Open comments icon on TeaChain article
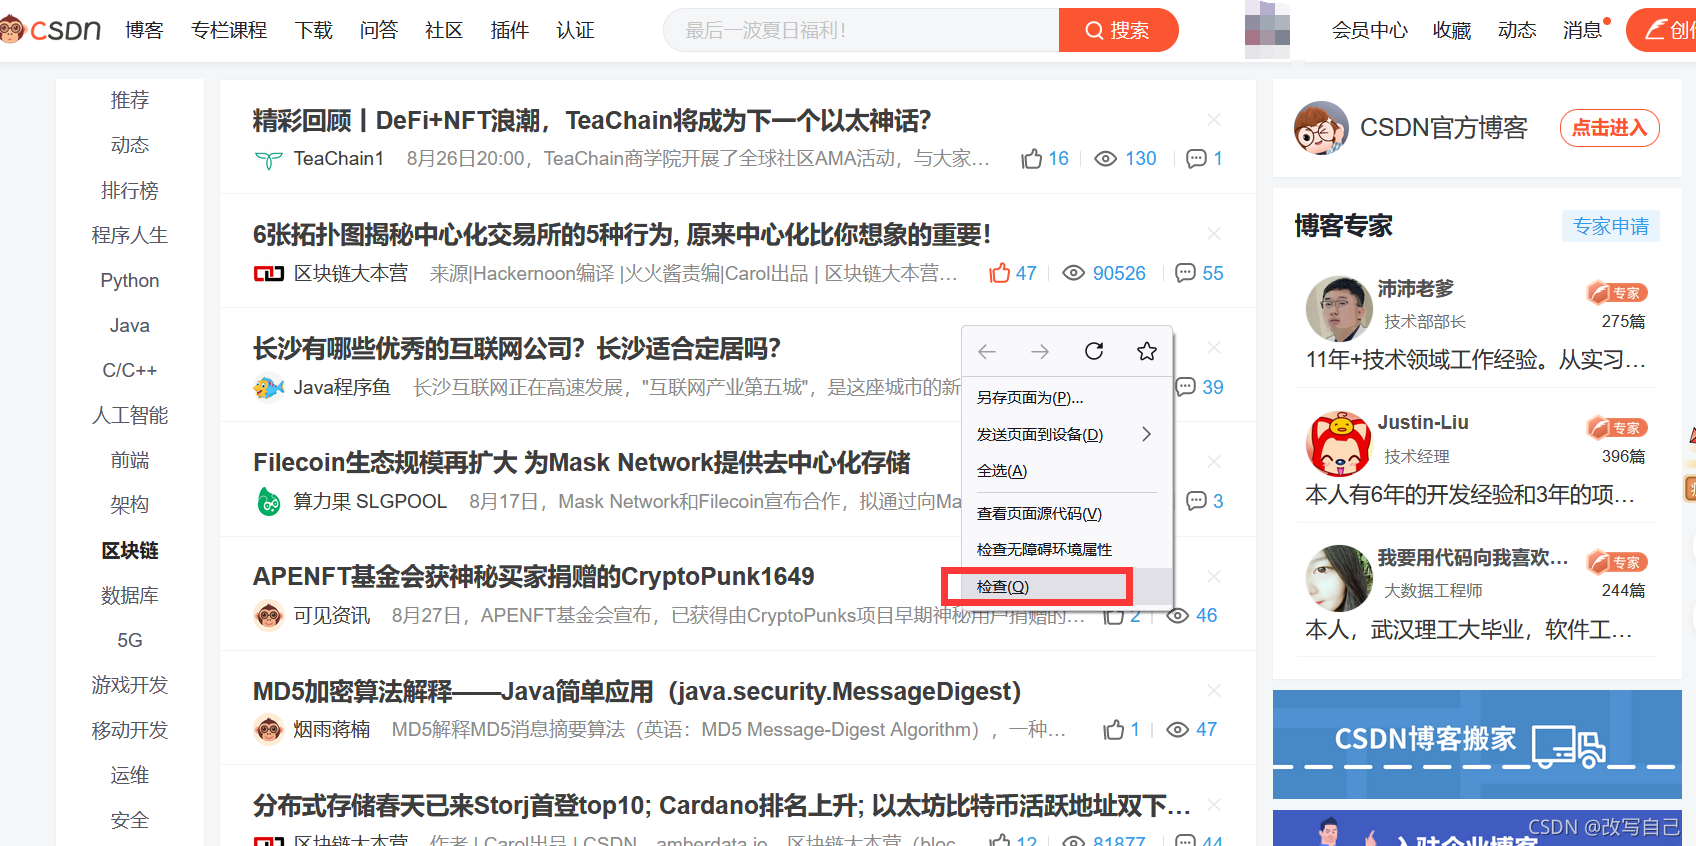Viewport: 1696px width, 846px height. pos(1196,159)
